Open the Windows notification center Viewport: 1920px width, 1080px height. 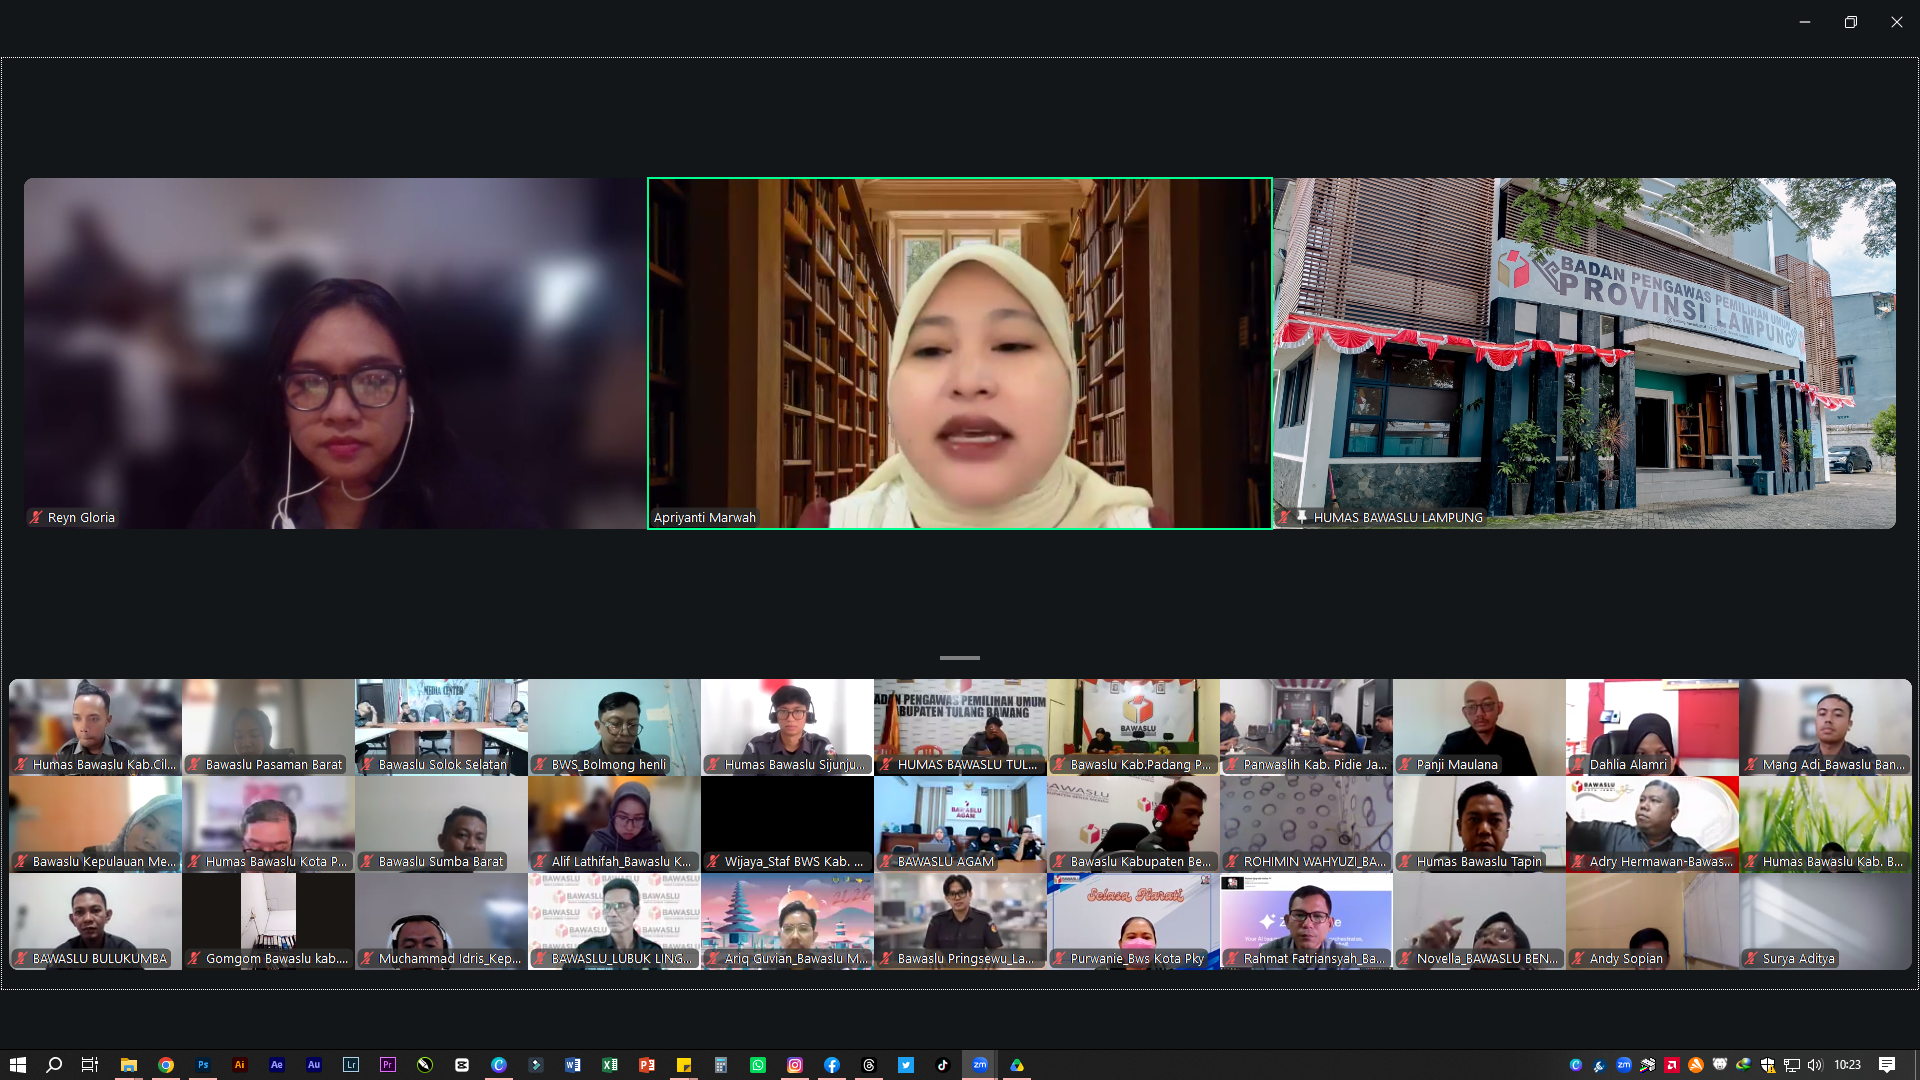point(1887,1065)
